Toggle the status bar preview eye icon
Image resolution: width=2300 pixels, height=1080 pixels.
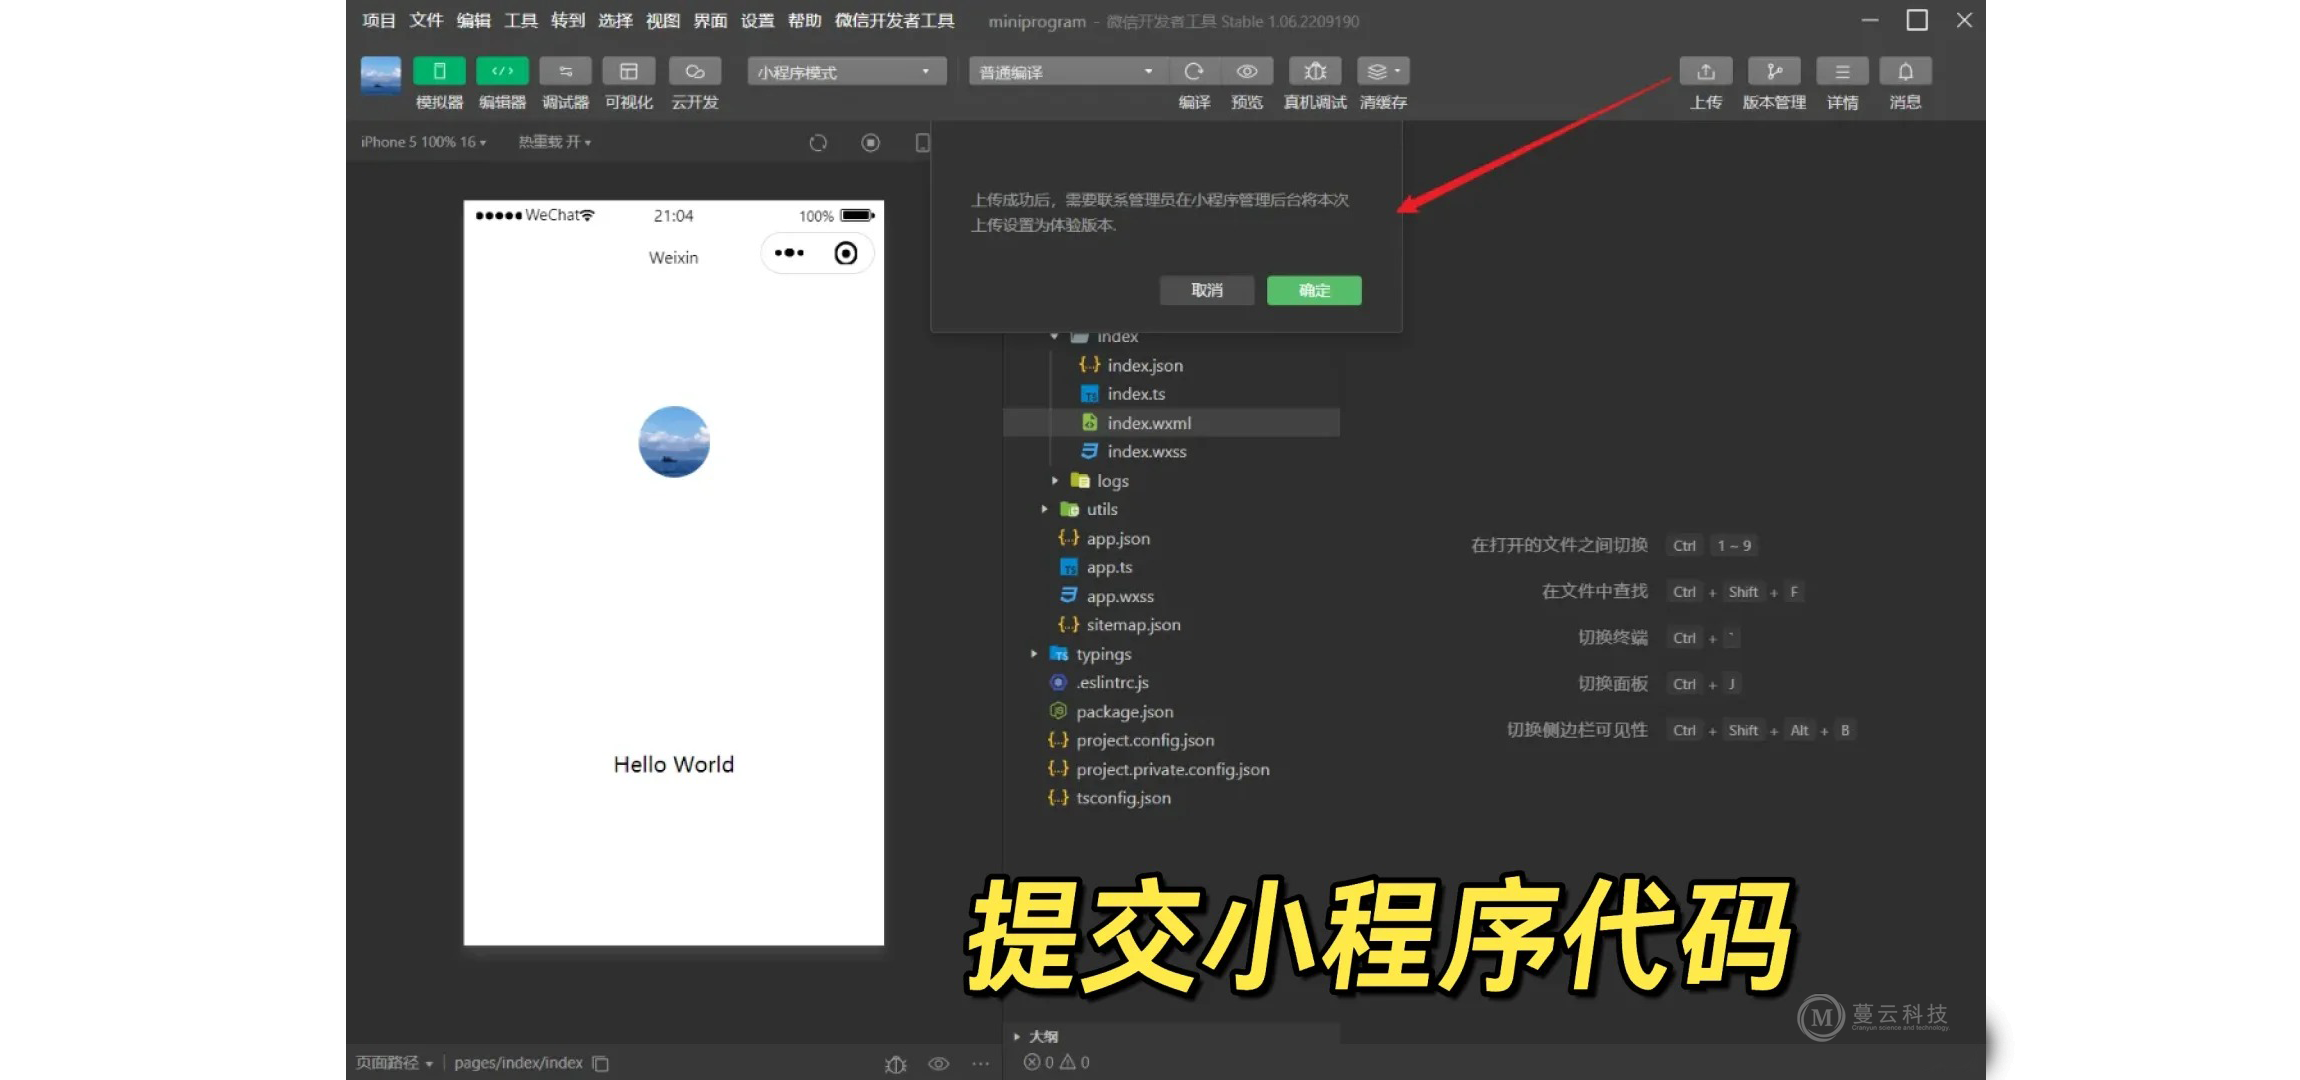pyautogui.click(x=938, y=1064)
